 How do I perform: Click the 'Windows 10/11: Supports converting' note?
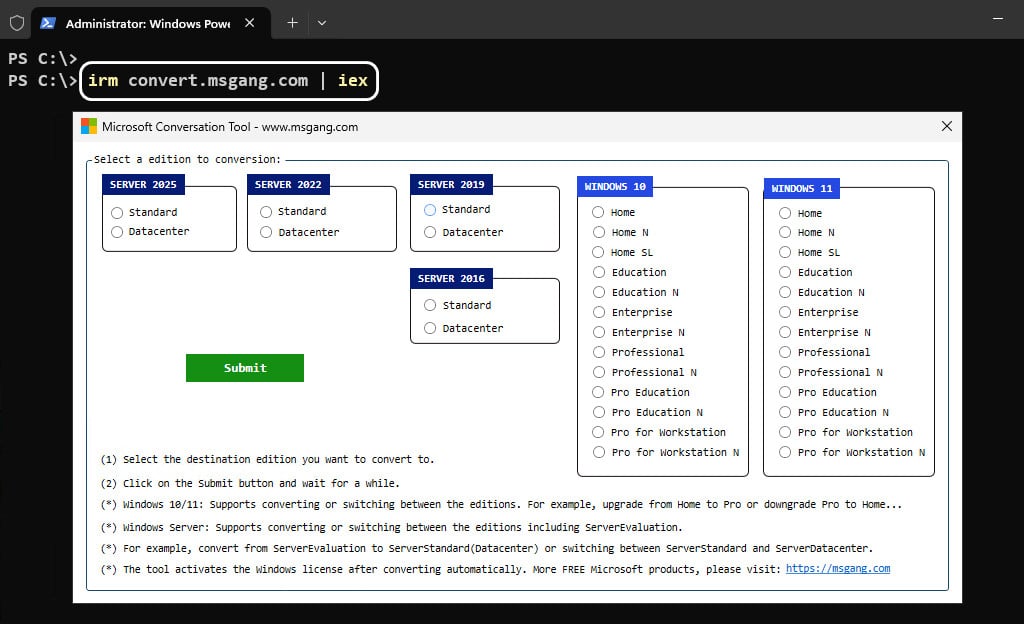point(501,505)
